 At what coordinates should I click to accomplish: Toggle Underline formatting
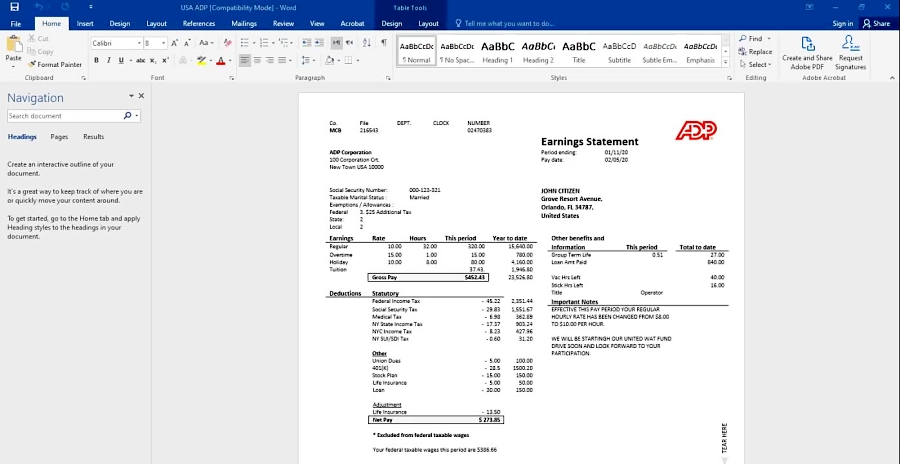121,60
